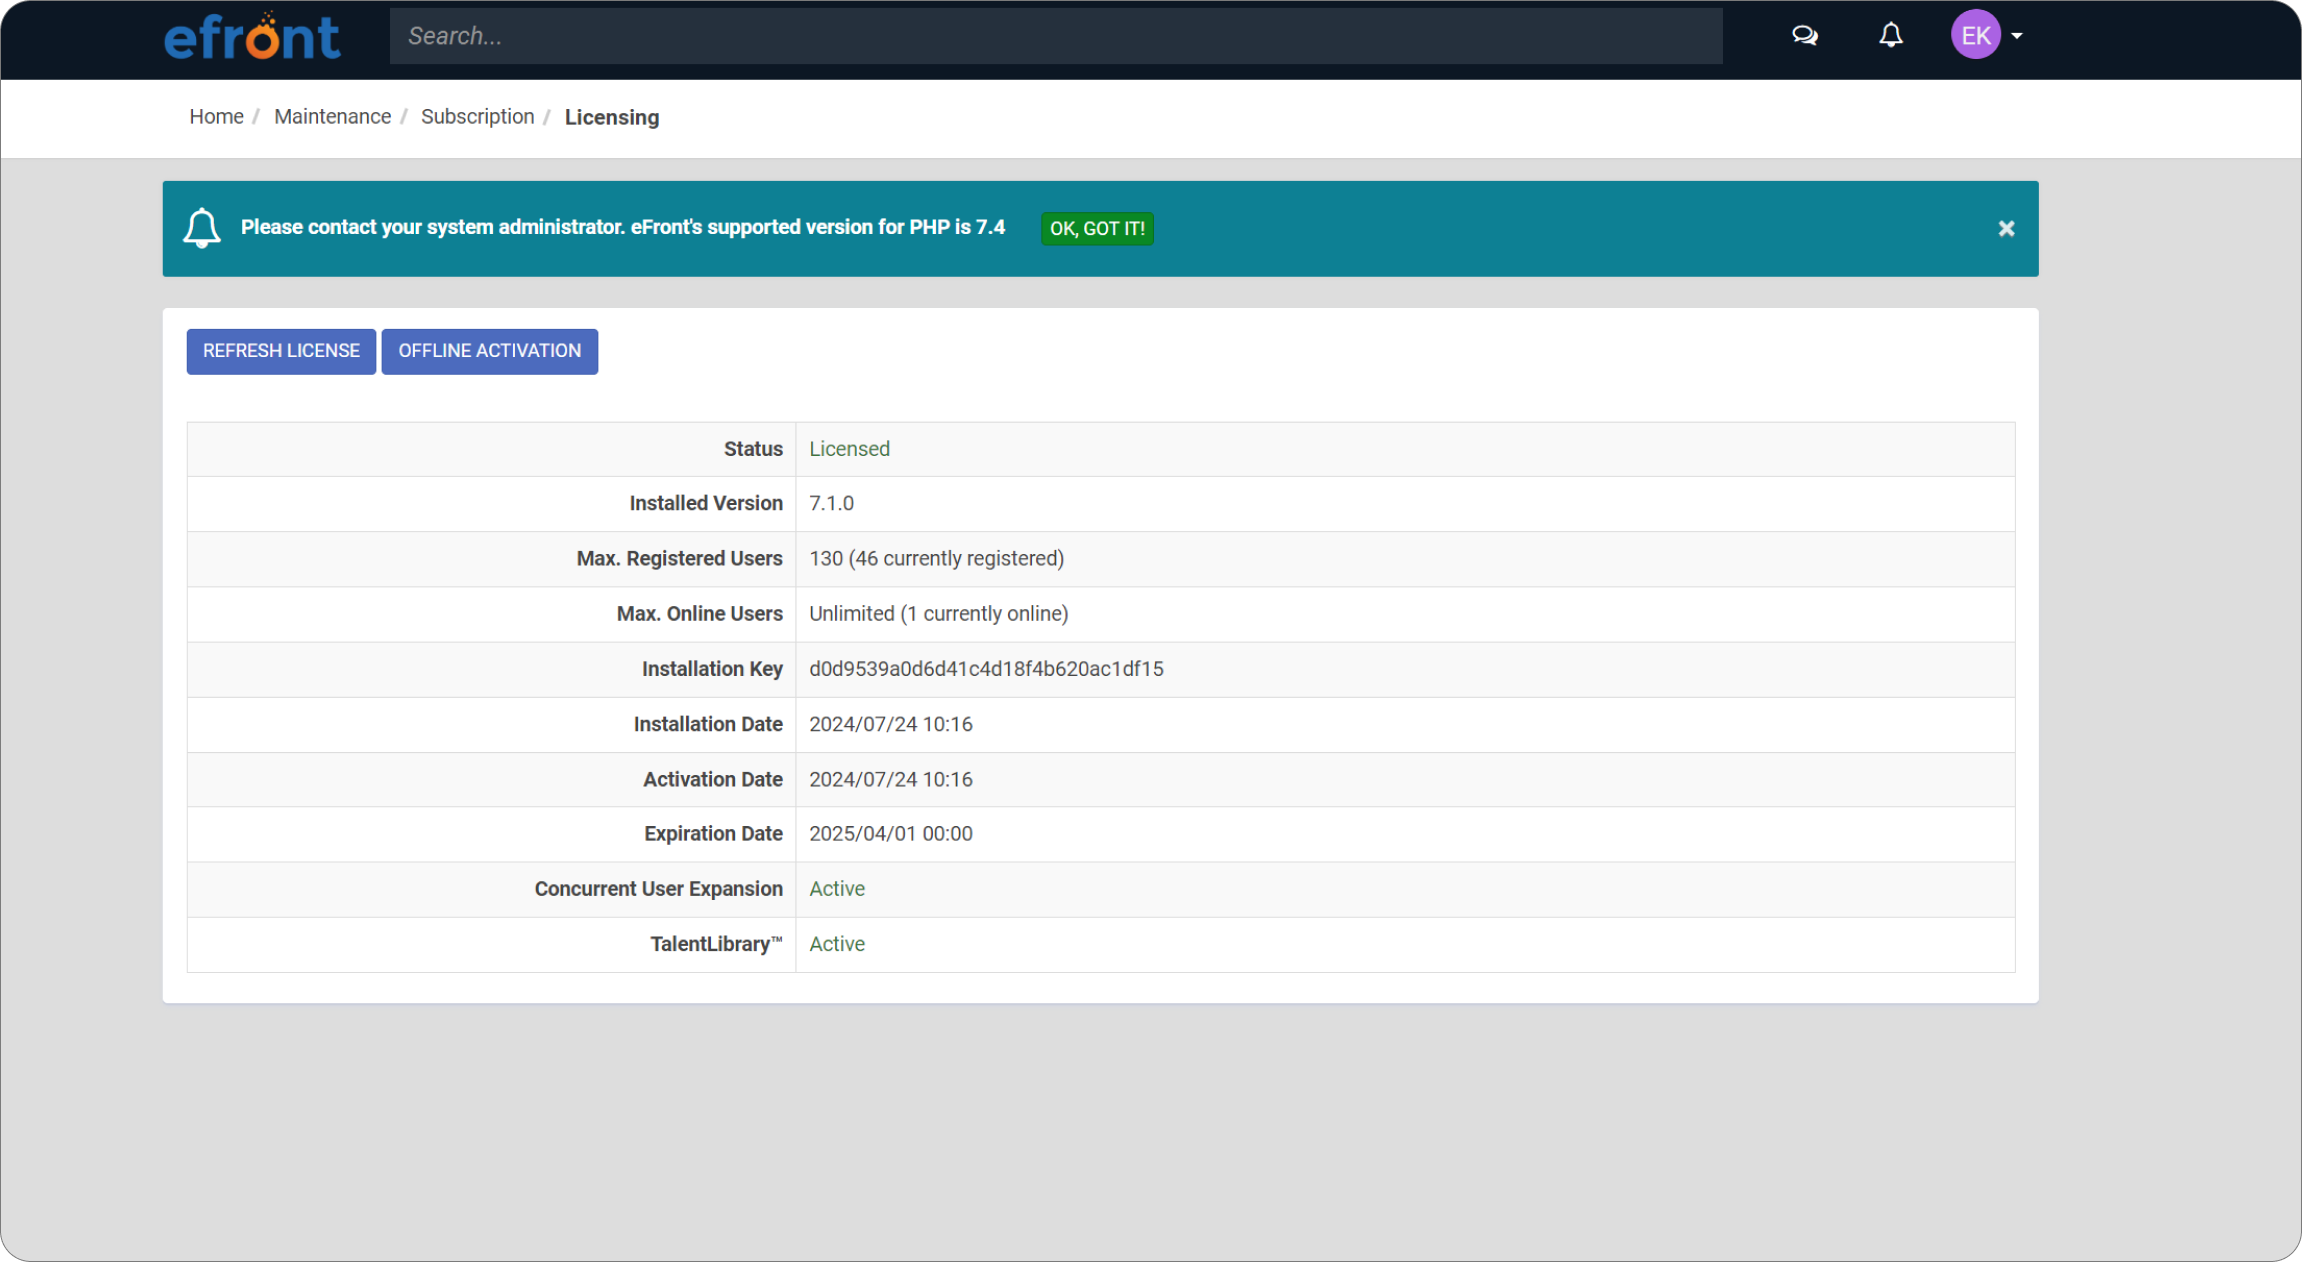This screenshot has width=2302, height=1262.
Task: Click the installation key d0d9539a0d6d41c4d18f4b620ac1df15
Action: click(986, 669)
